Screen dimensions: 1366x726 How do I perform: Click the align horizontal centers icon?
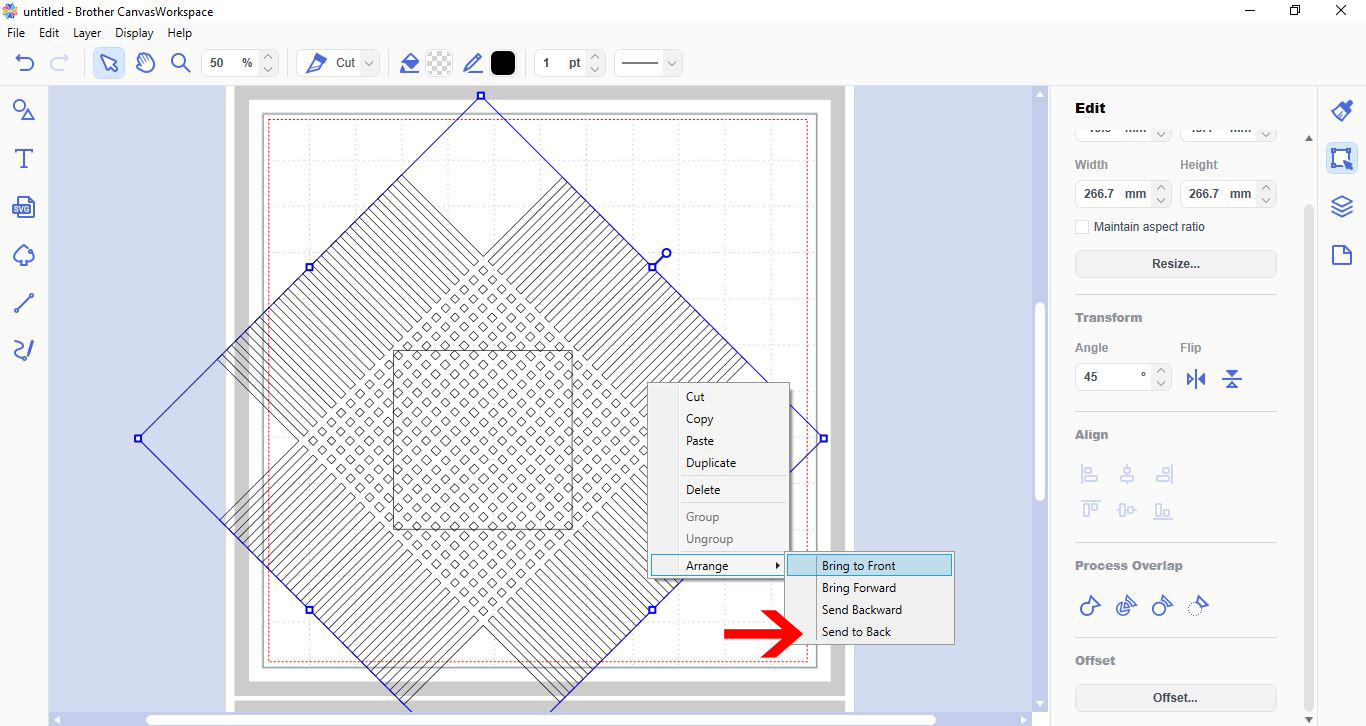coord(1127,474)
